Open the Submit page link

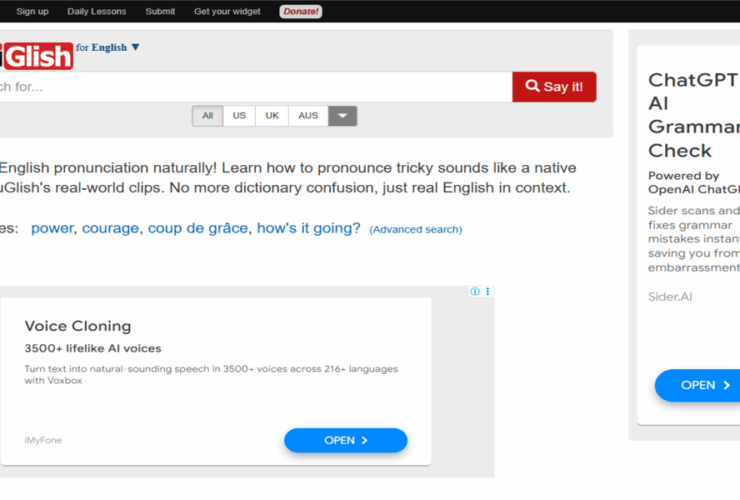(x=160, y=11)
